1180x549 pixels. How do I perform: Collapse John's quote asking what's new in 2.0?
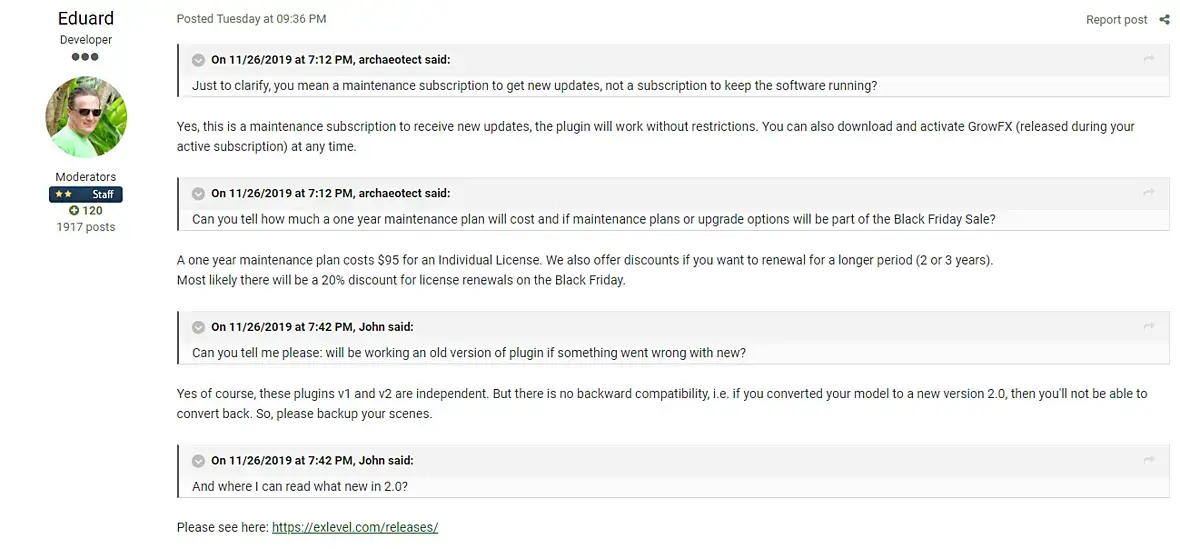pyautogui.click(x=198, y=460)
